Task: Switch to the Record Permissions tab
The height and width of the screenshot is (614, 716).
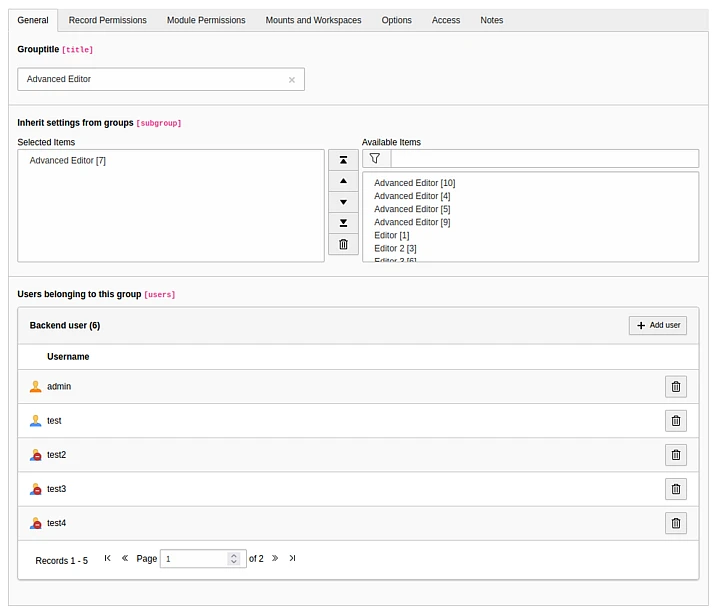Action: [x=107, y=20]
